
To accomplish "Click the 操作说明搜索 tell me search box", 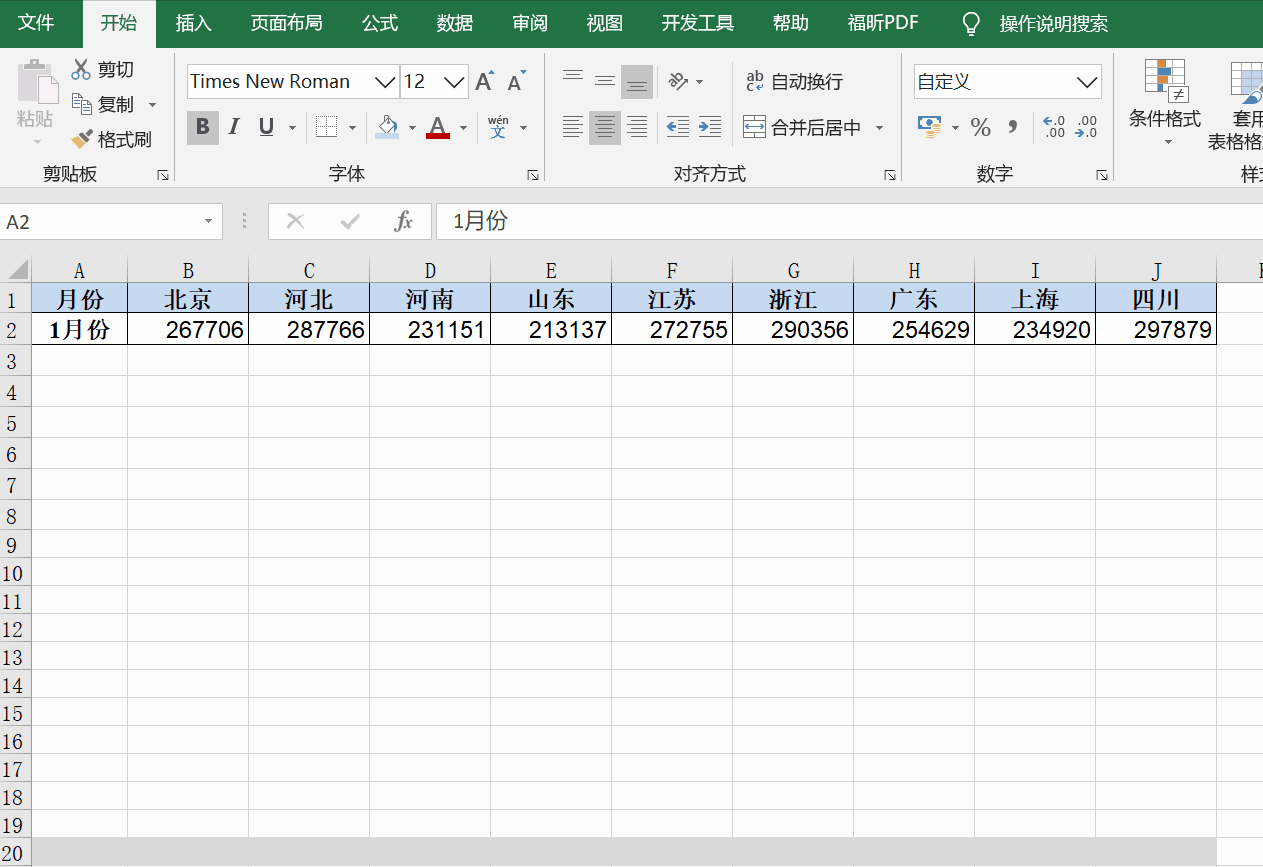I will click(x=1054, y=24).
